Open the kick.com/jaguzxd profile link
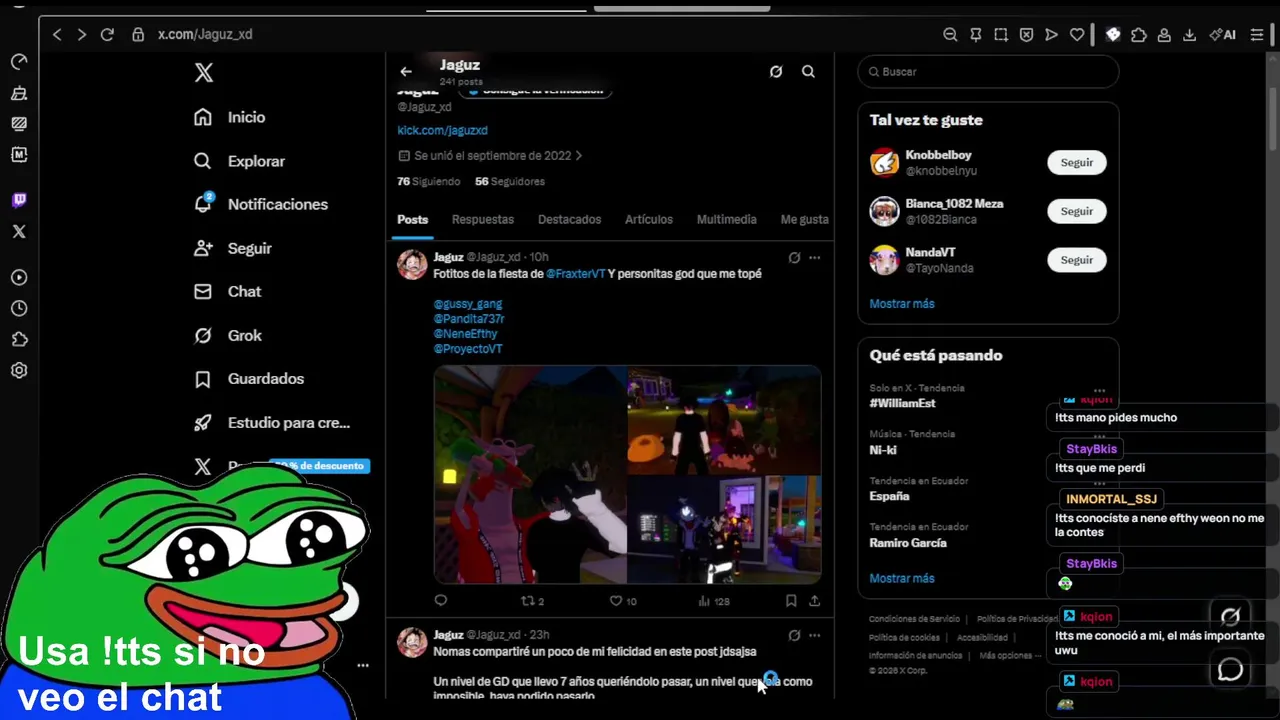Image resolution: width=1280 pixels, height=720 pixels. click(442, 130)
